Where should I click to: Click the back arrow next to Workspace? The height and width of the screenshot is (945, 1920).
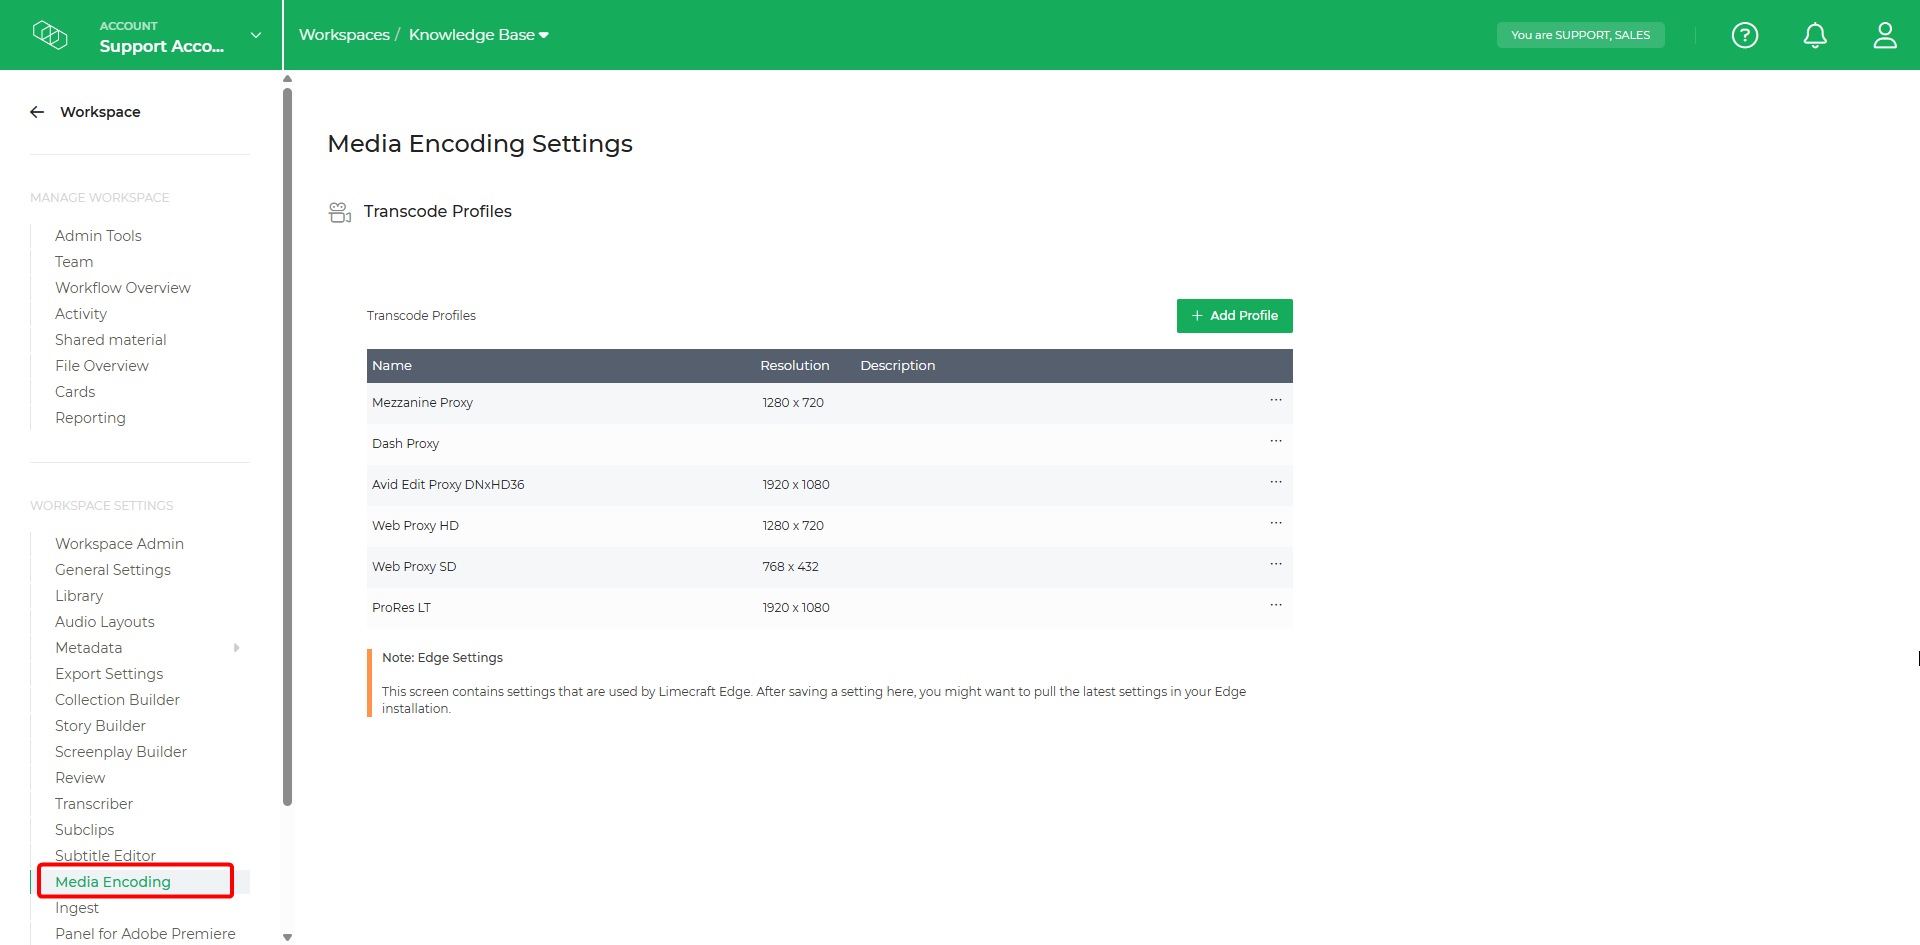(36, 111)
